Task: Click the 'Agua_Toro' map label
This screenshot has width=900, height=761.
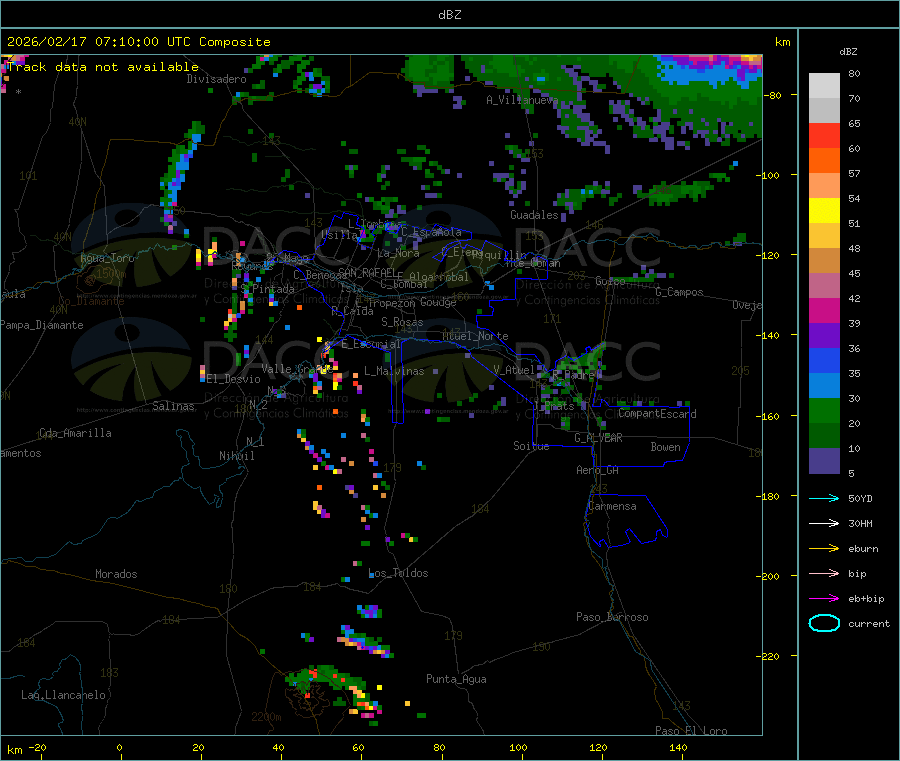Action: [x=107, y=258]
